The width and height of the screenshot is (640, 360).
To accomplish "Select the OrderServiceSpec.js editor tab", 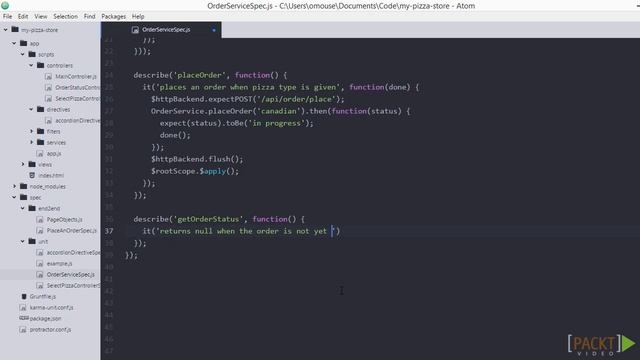I will 162,30.
